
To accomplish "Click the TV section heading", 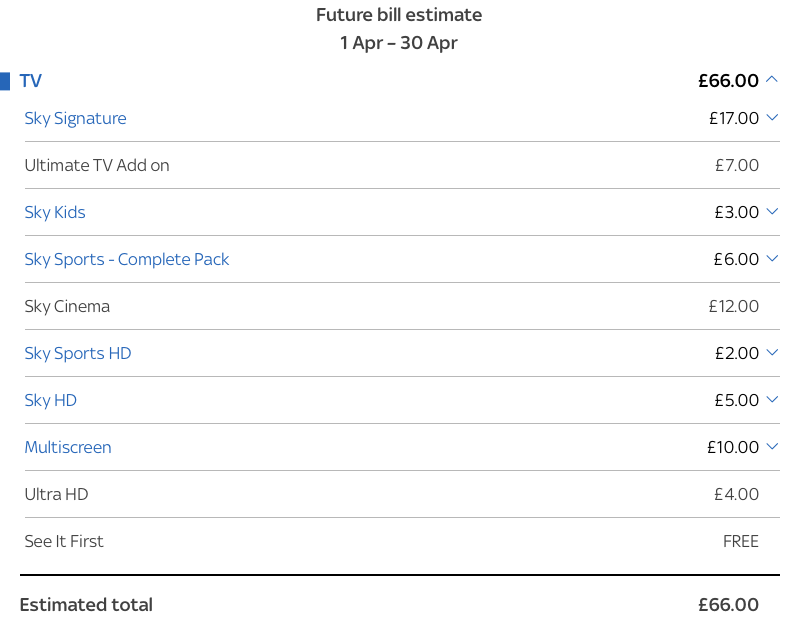I will 31,81.
